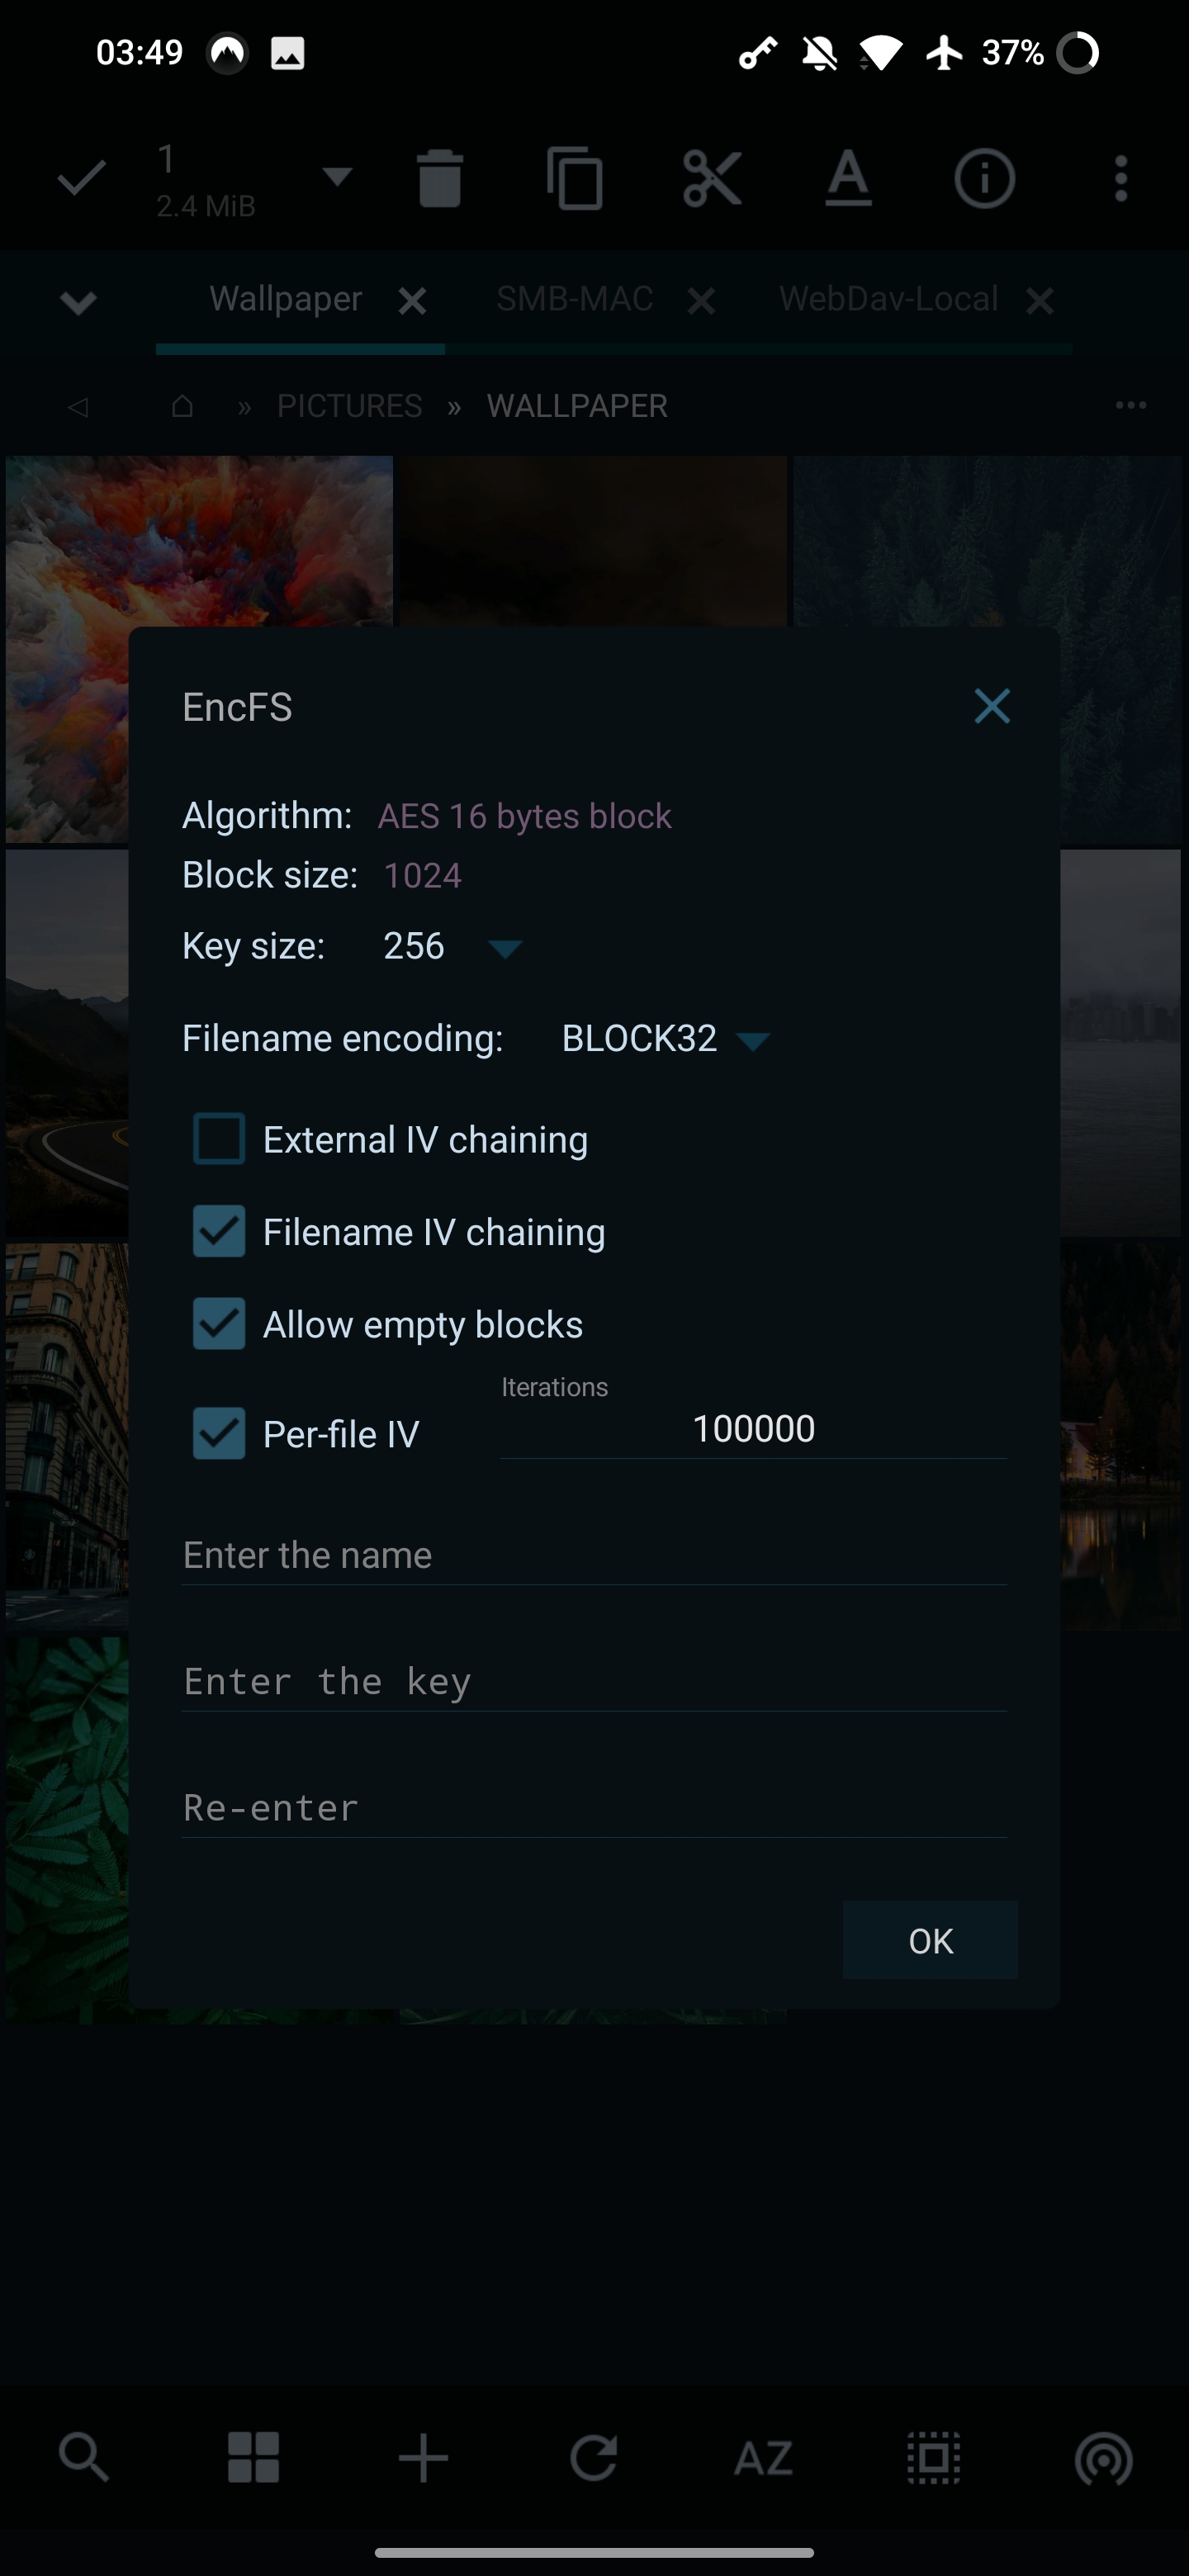This screenshot has height=2576, width=1189.
Task: Open the three-dot overflow menu
Action: point(1121,179)
